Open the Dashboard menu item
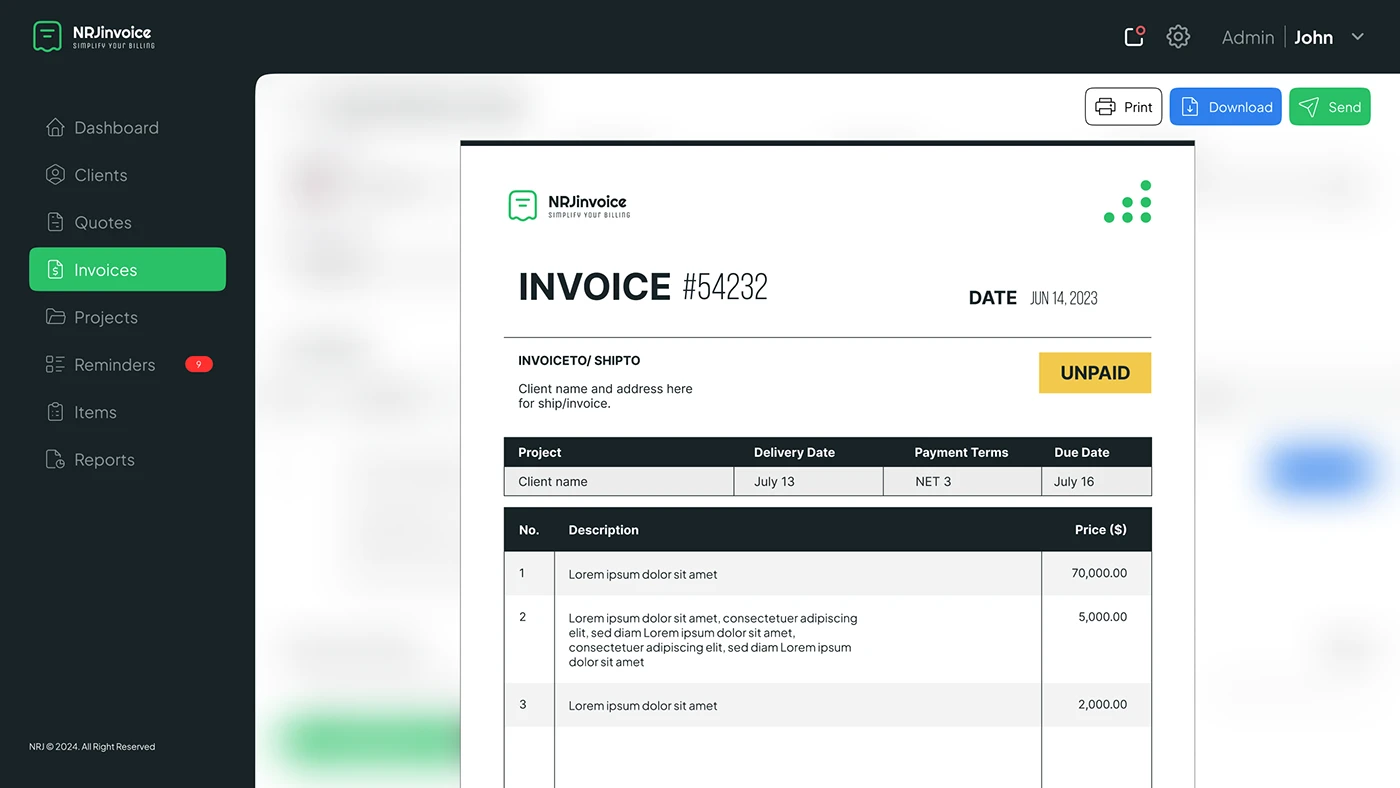Screen dimensions: 1400x788 (127, 127)
